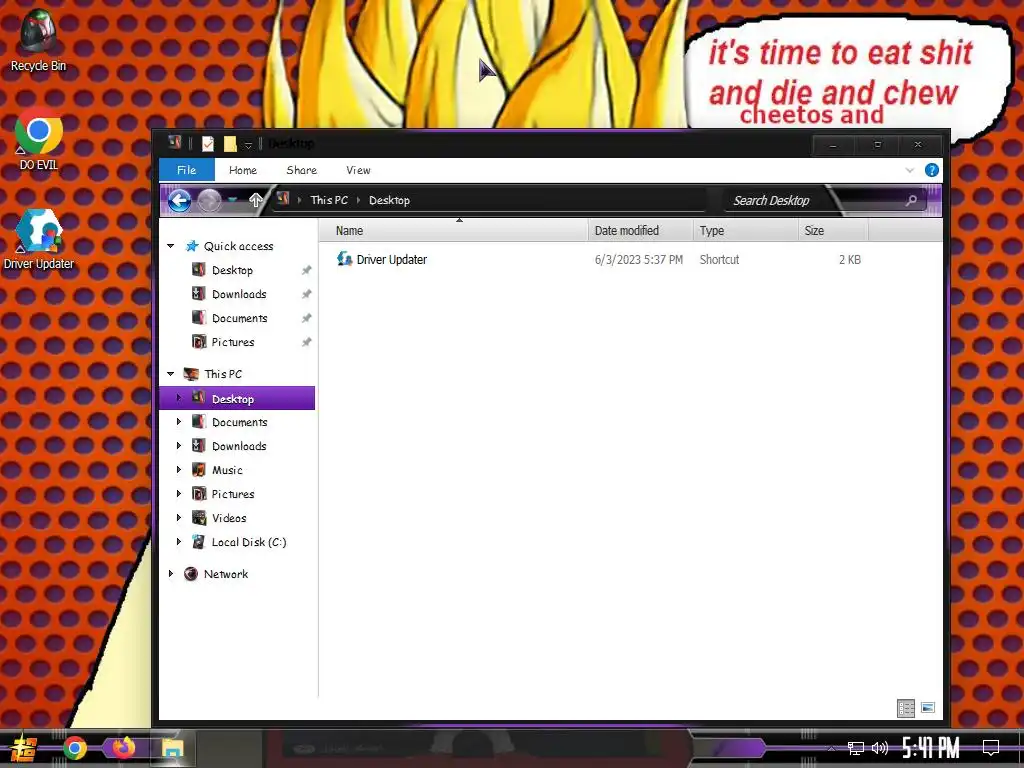Viewport: 1024px width, 768px height.
Task: Click the 5:41 PM taskbar clock
Action: tap(931, 748)
